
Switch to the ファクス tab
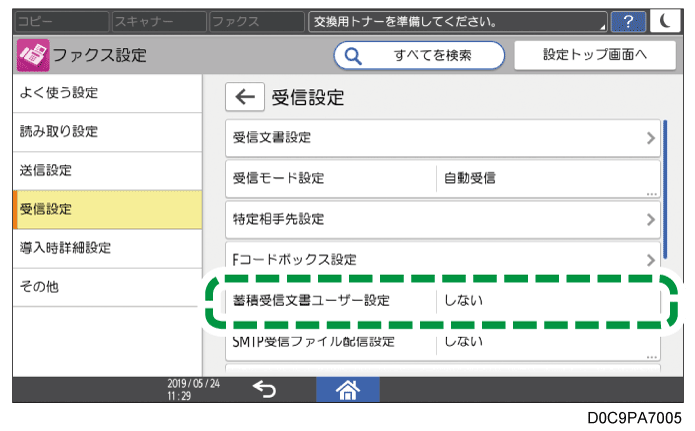[x=257, y=21]
